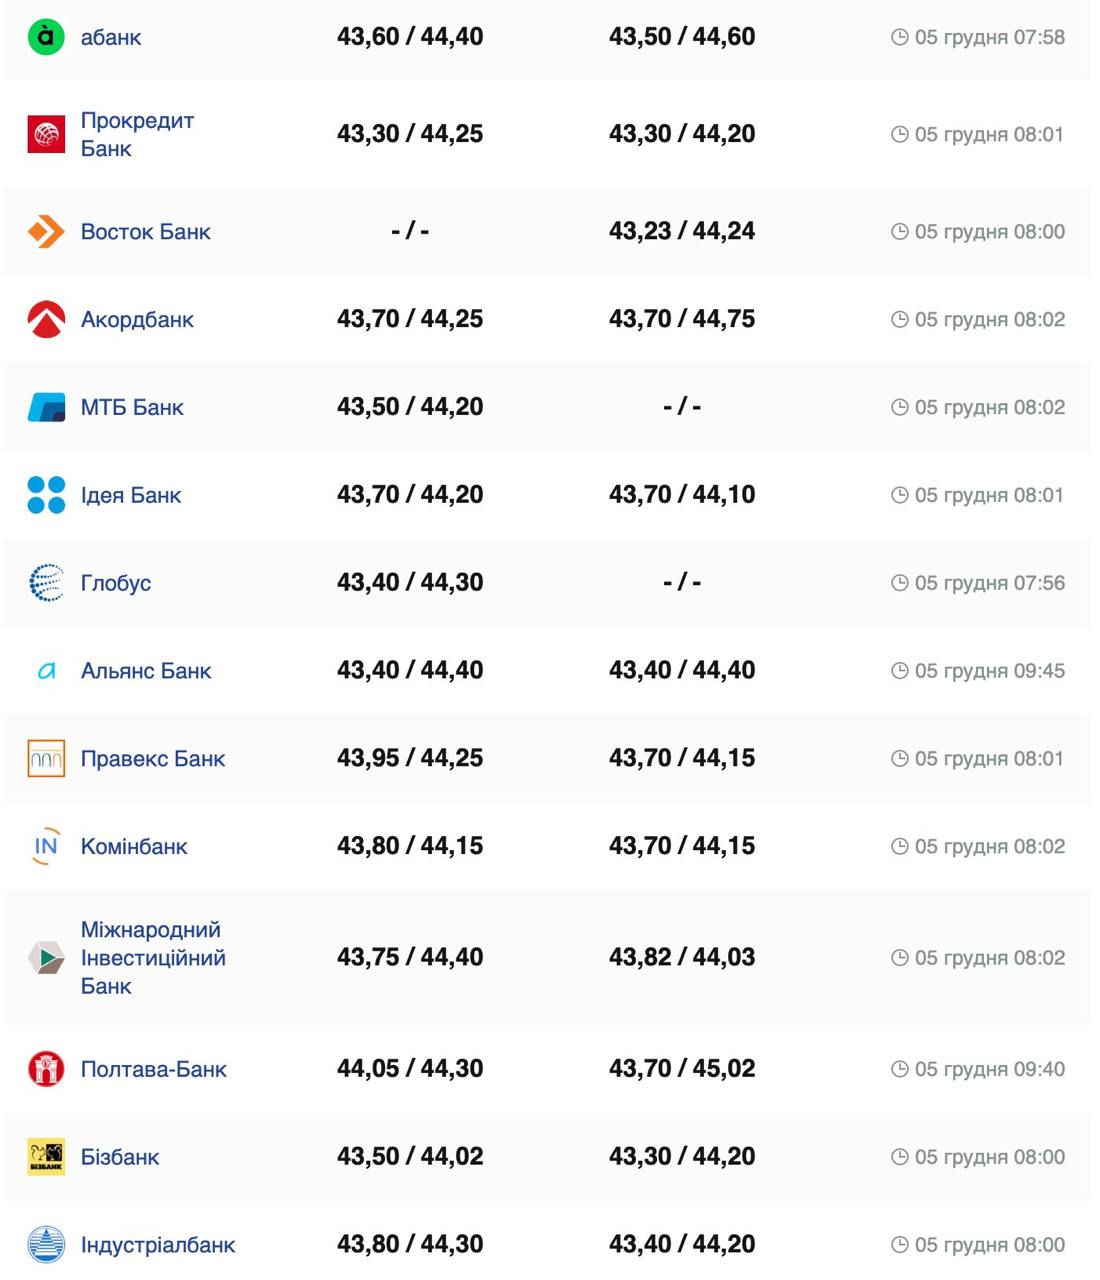Viewport: 1100px width, 1280px height.
Task: Click the blue МТБ Банк logo
Action: coord(46,407)
